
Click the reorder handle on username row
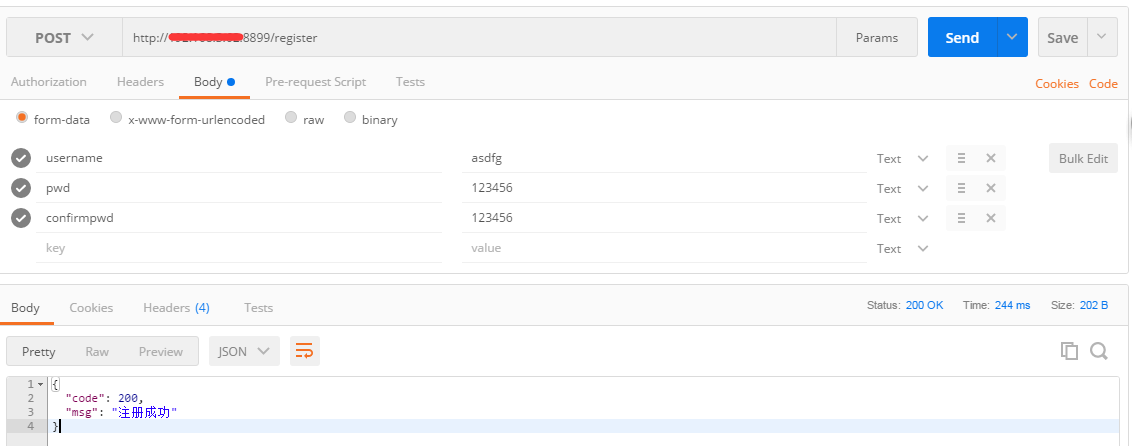961,158
